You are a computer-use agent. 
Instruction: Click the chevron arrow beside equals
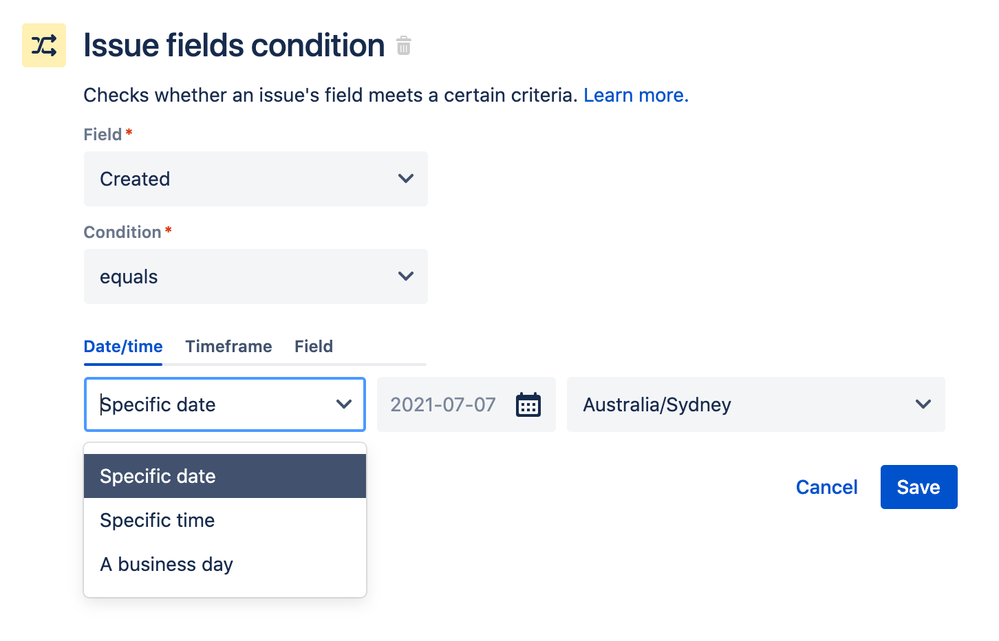pos(405,277)
